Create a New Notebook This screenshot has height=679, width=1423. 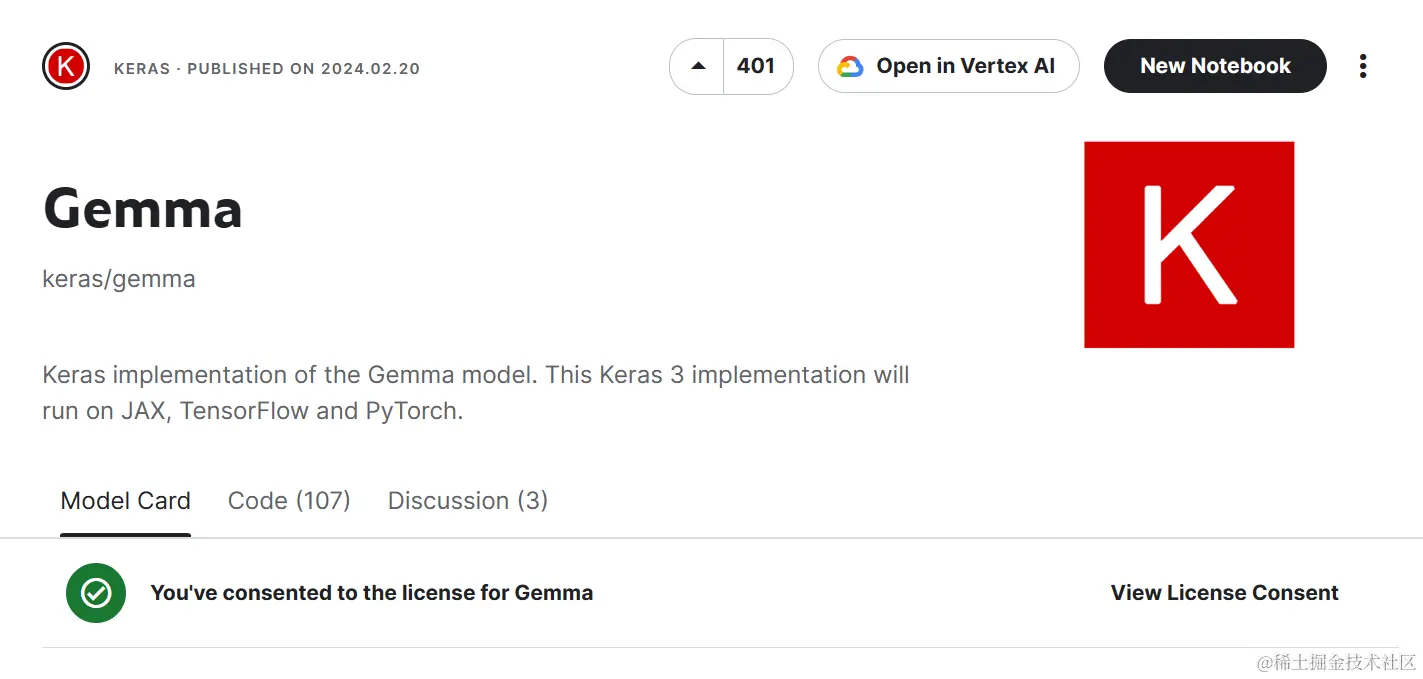tap(1215, 67)
